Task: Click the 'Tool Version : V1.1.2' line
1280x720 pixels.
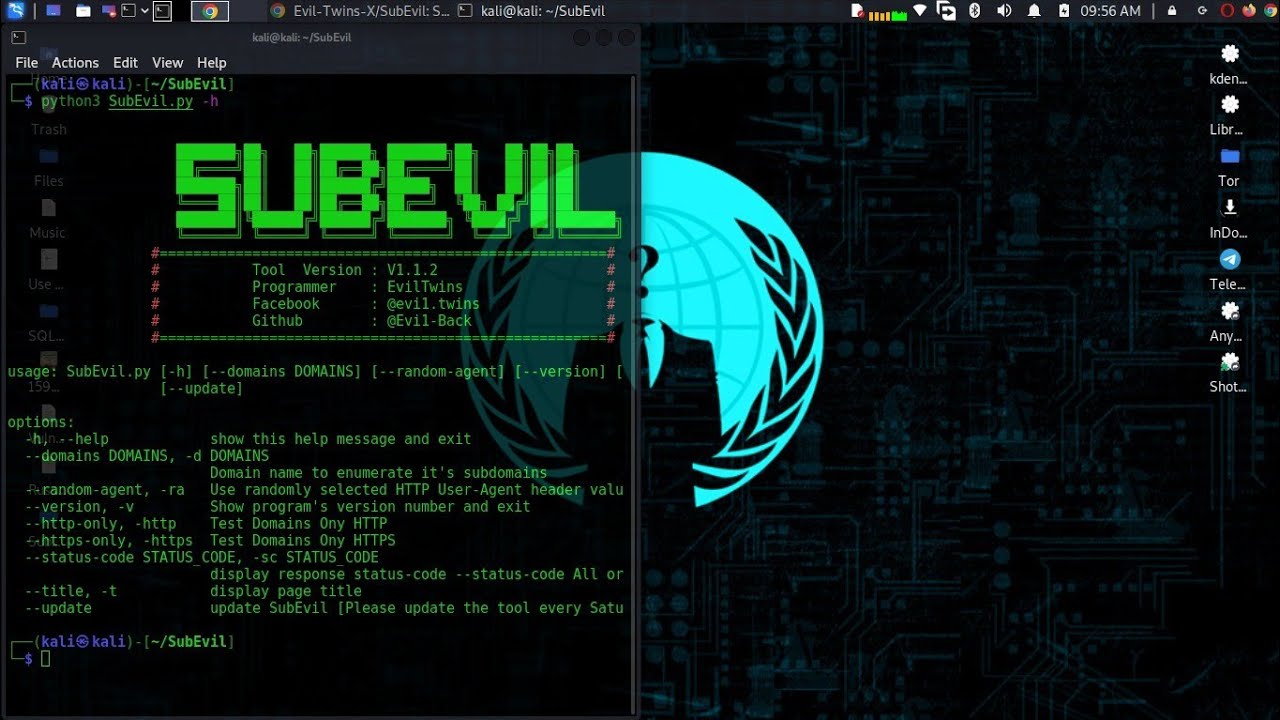Action: [345, 270]
